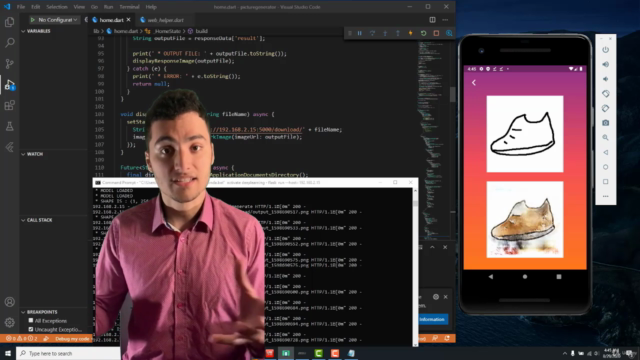Viewport: 640px width, 360px height.
Task: Open the Source Control view
Action: click(9, 64)
